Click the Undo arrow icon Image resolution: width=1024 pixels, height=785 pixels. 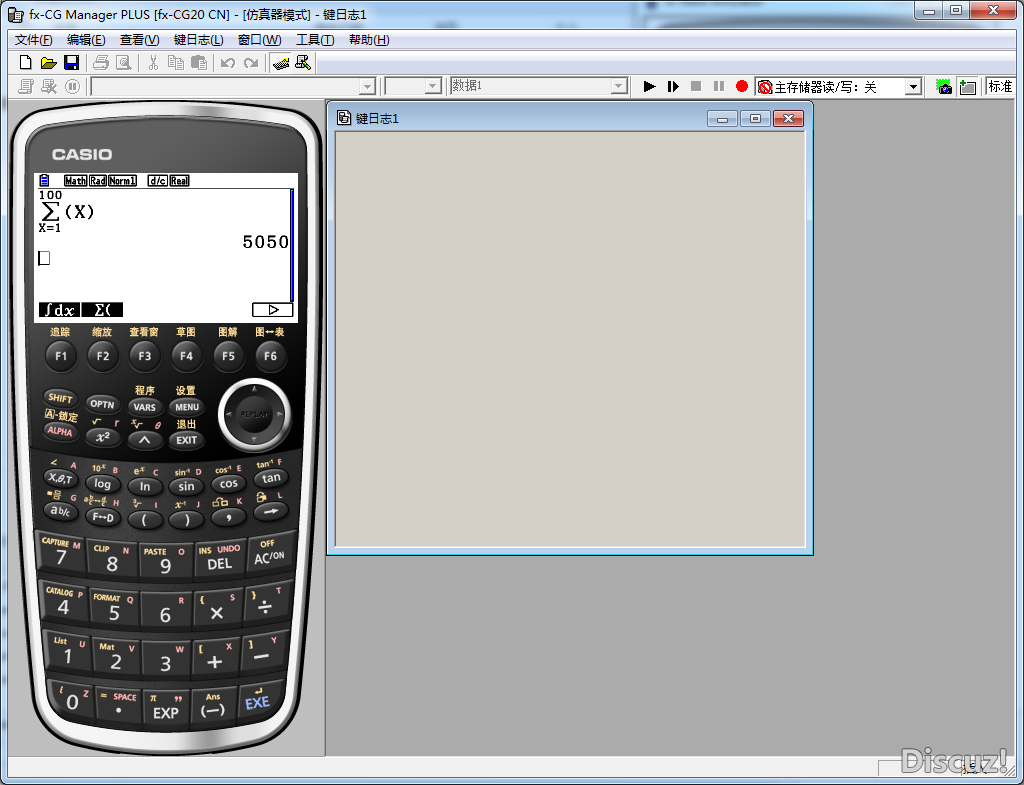tap(227, 63)
